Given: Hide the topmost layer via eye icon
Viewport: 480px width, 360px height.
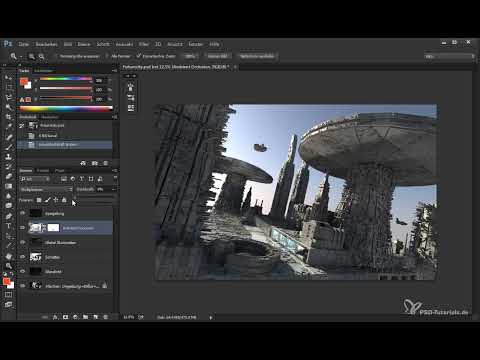Looking at the screenshot, I should pos(23,213).
